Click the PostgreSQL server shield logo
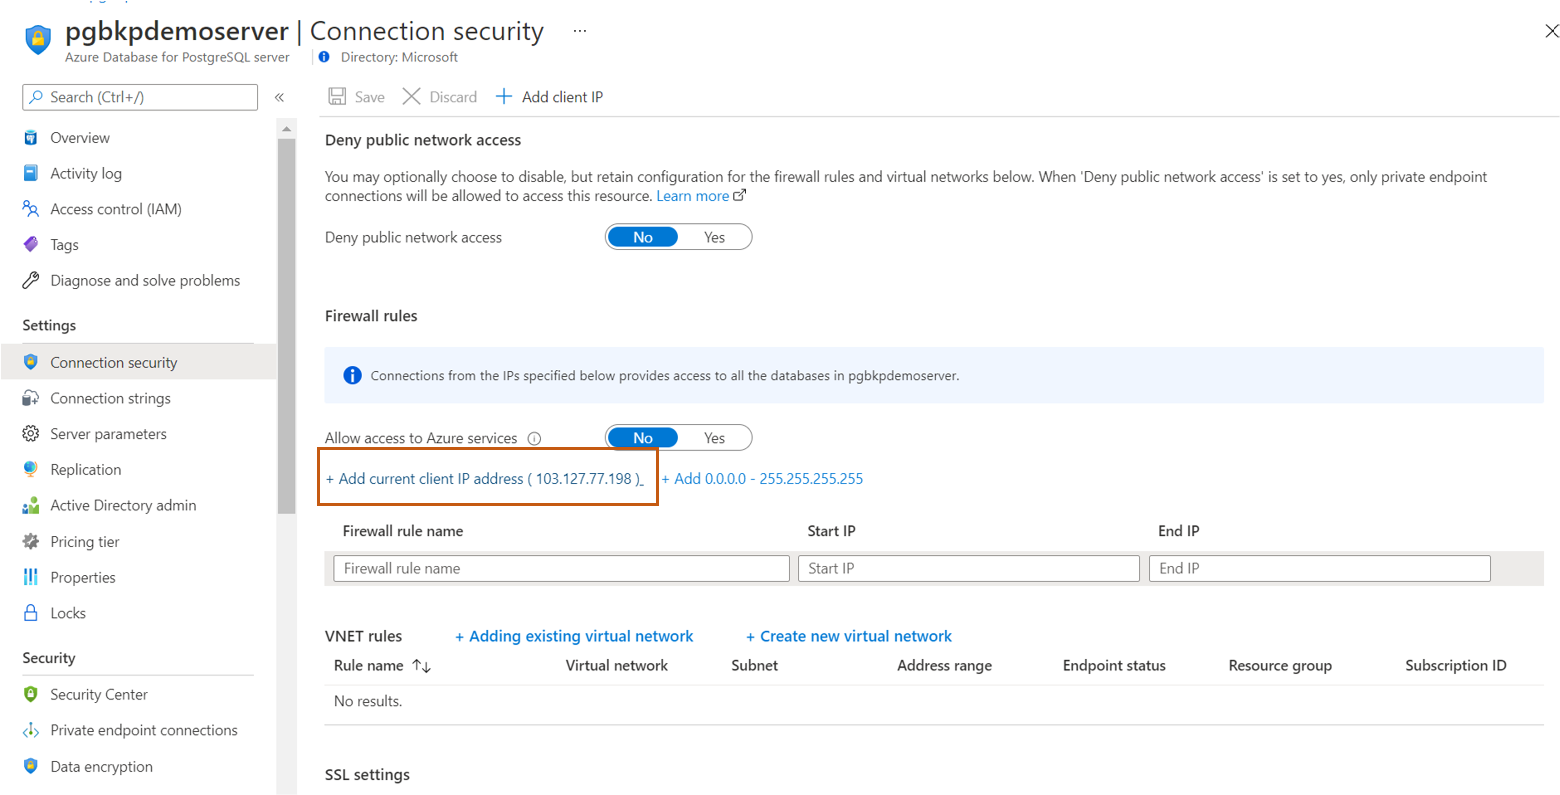This screenshot has width=1560, height=795. [x=38, y=40]
